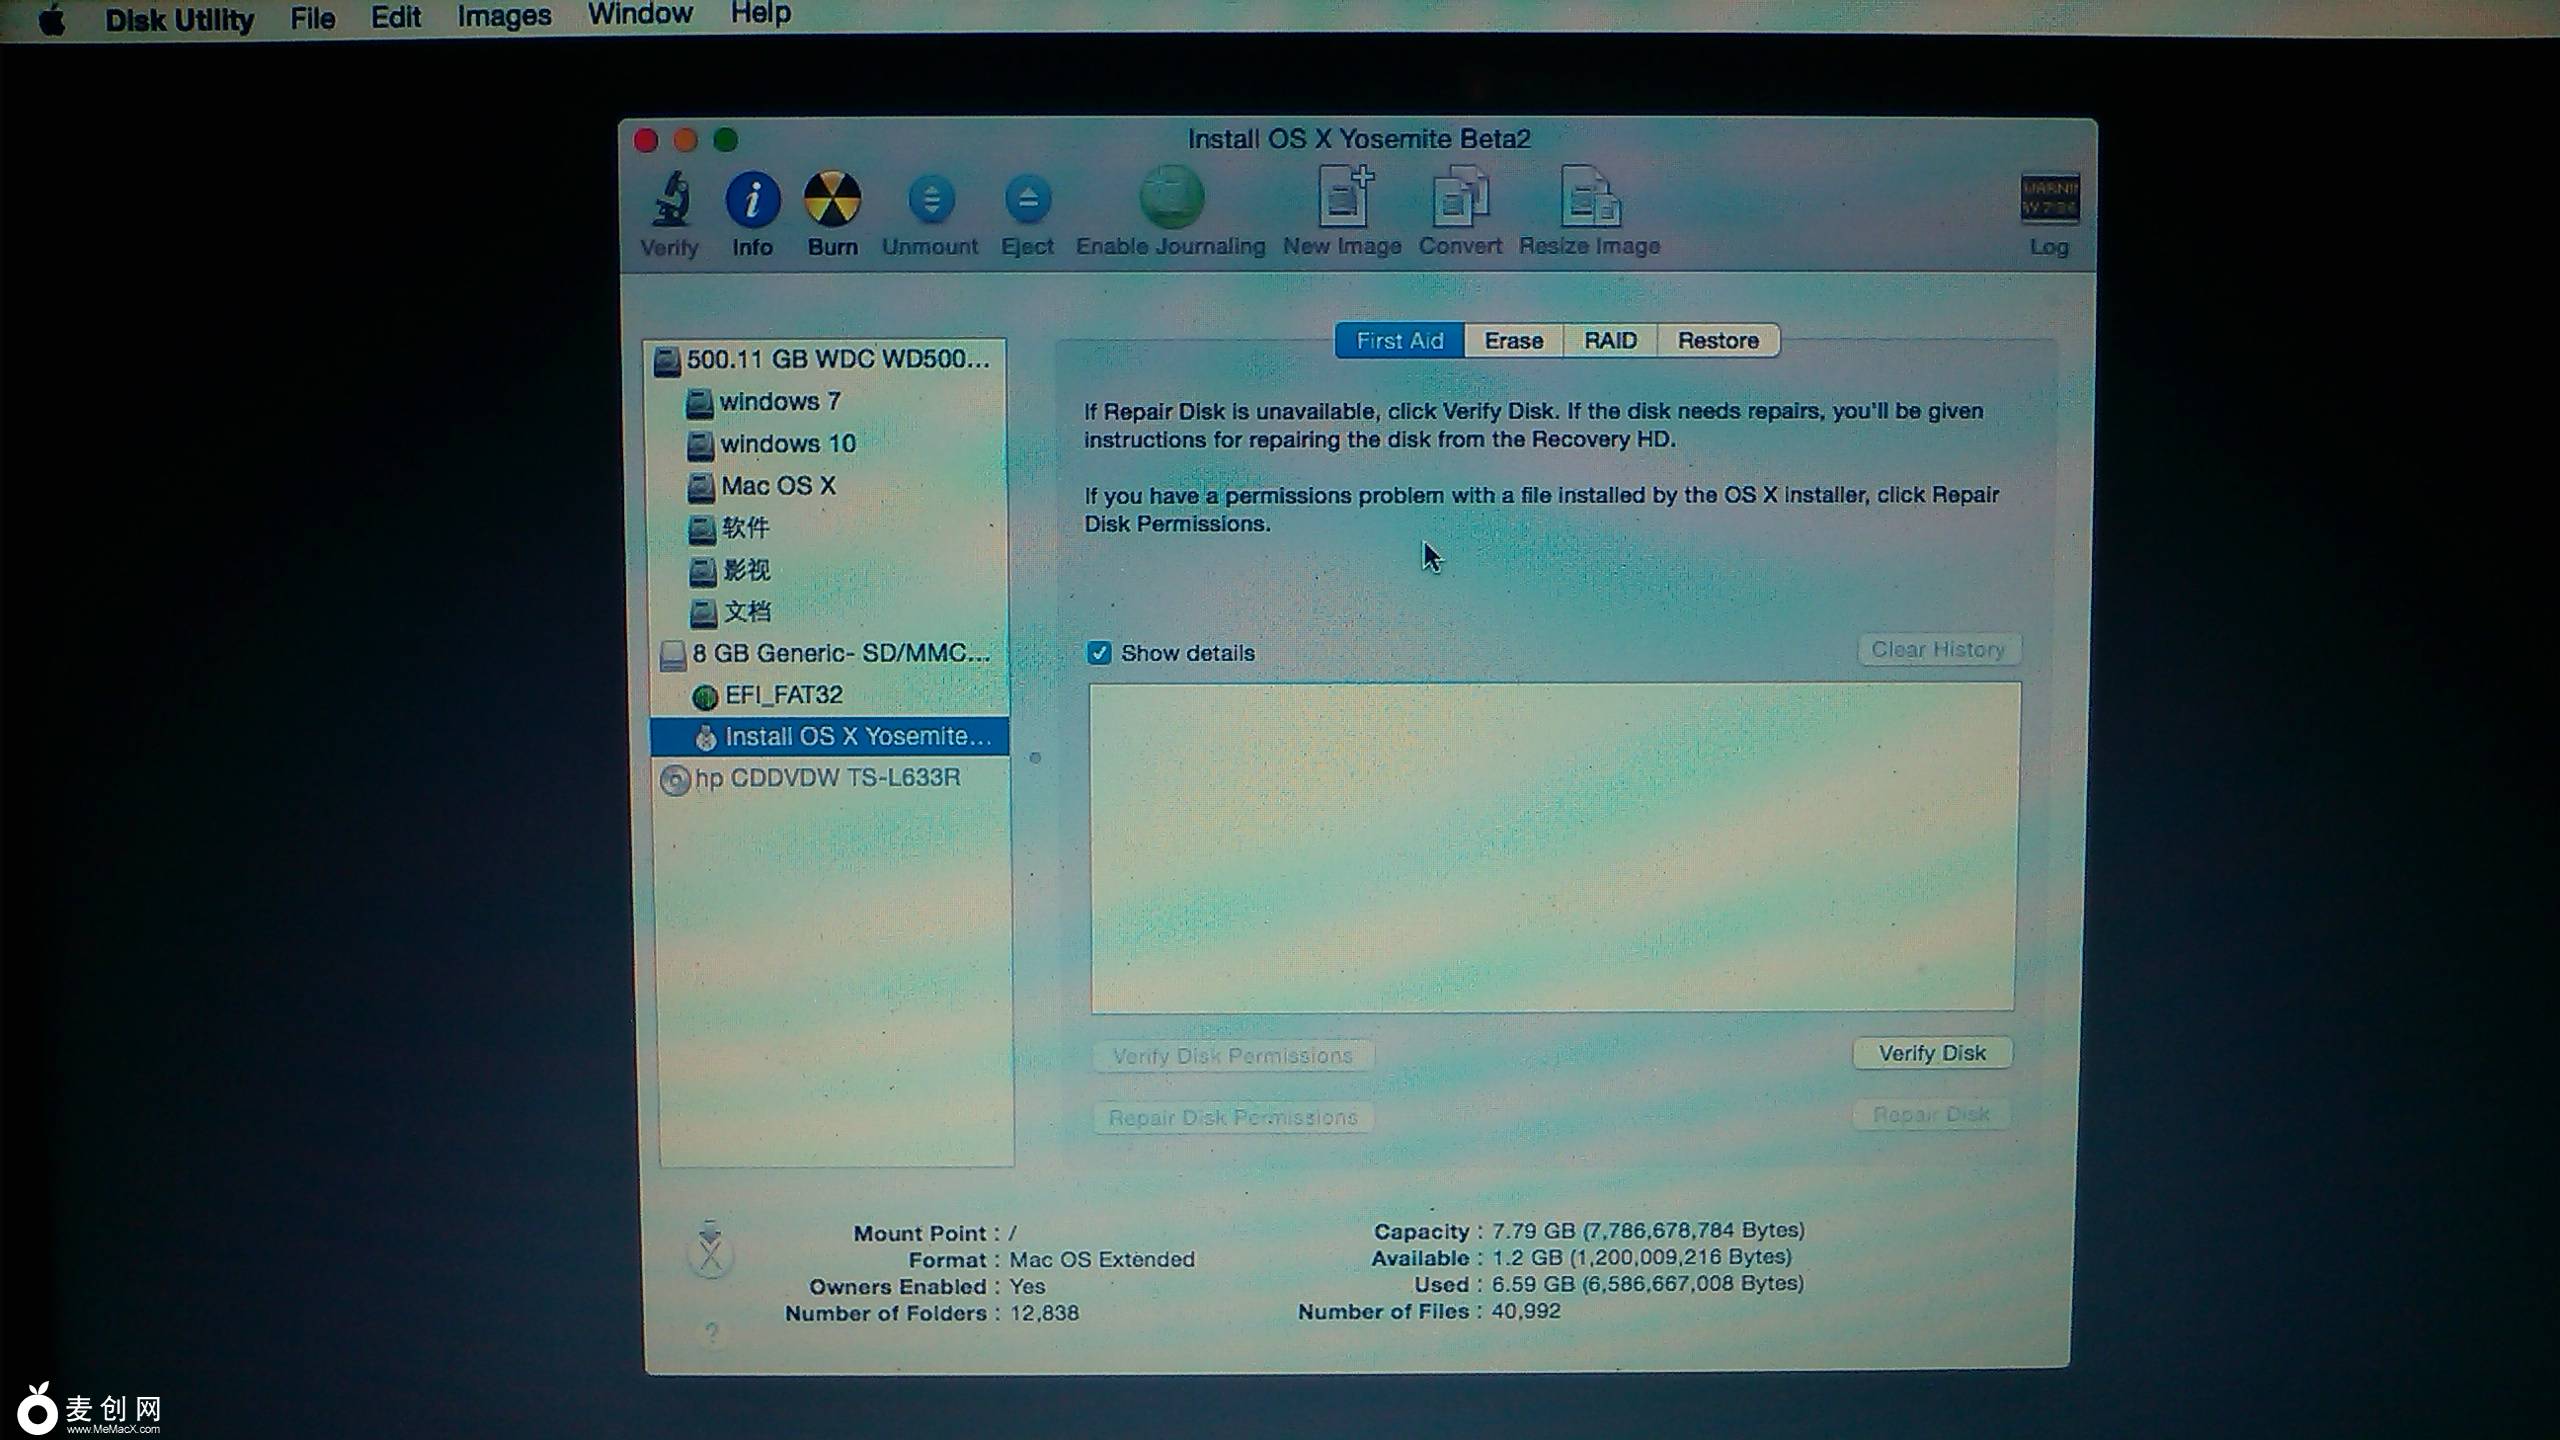
Task: Click the Verify microscope toolbar icon
Action: click(671, 200)
